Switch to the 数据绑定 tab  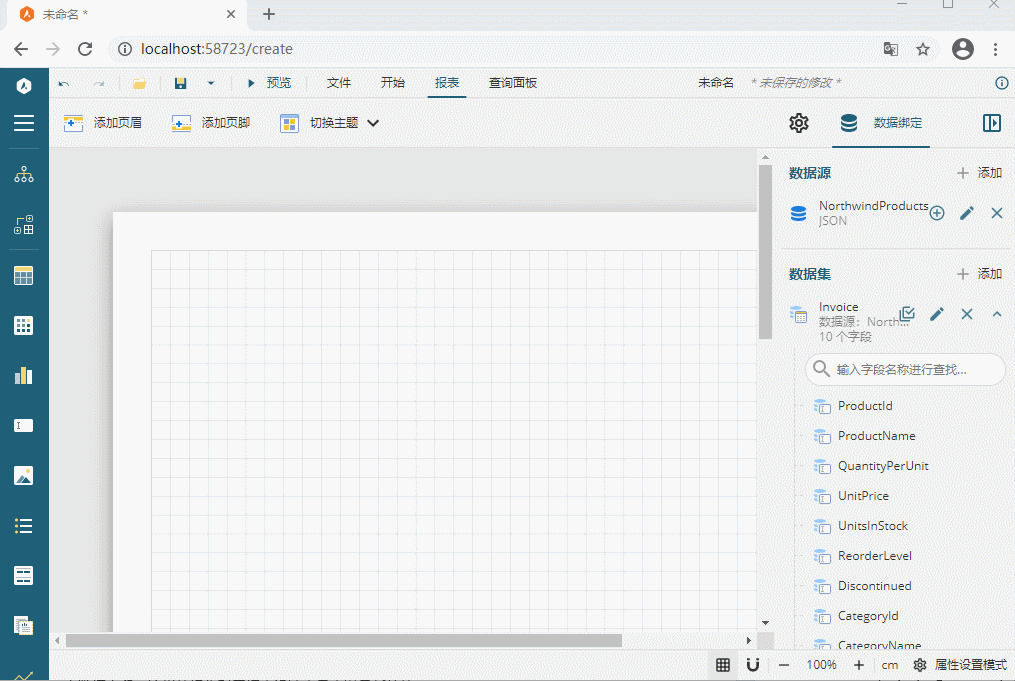click(x=881, y=123)
